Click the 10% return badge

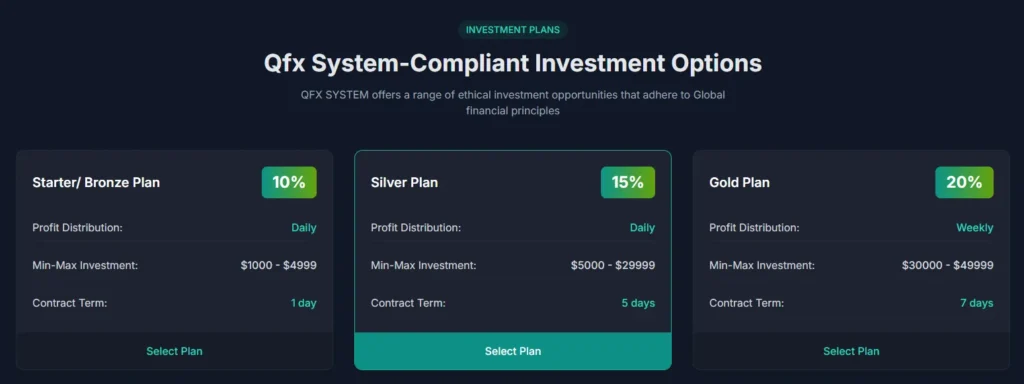click(289, 182)
